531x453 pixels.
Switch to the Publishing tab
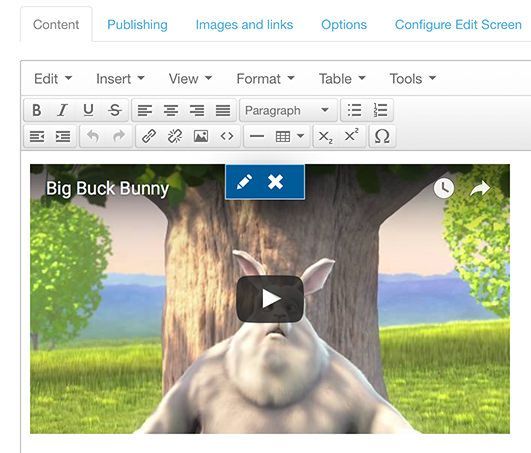[137, 25]
